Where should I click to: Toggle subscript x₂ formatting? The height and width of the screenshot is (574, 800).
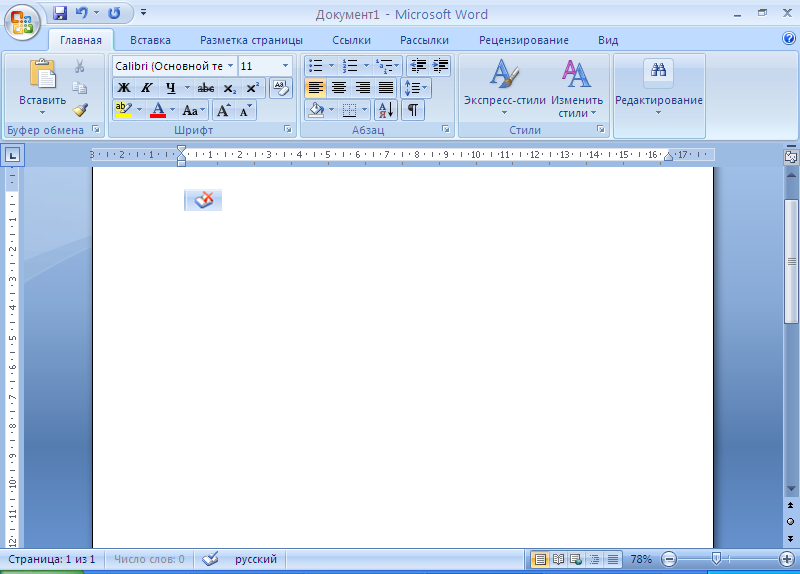coord(230,88)
